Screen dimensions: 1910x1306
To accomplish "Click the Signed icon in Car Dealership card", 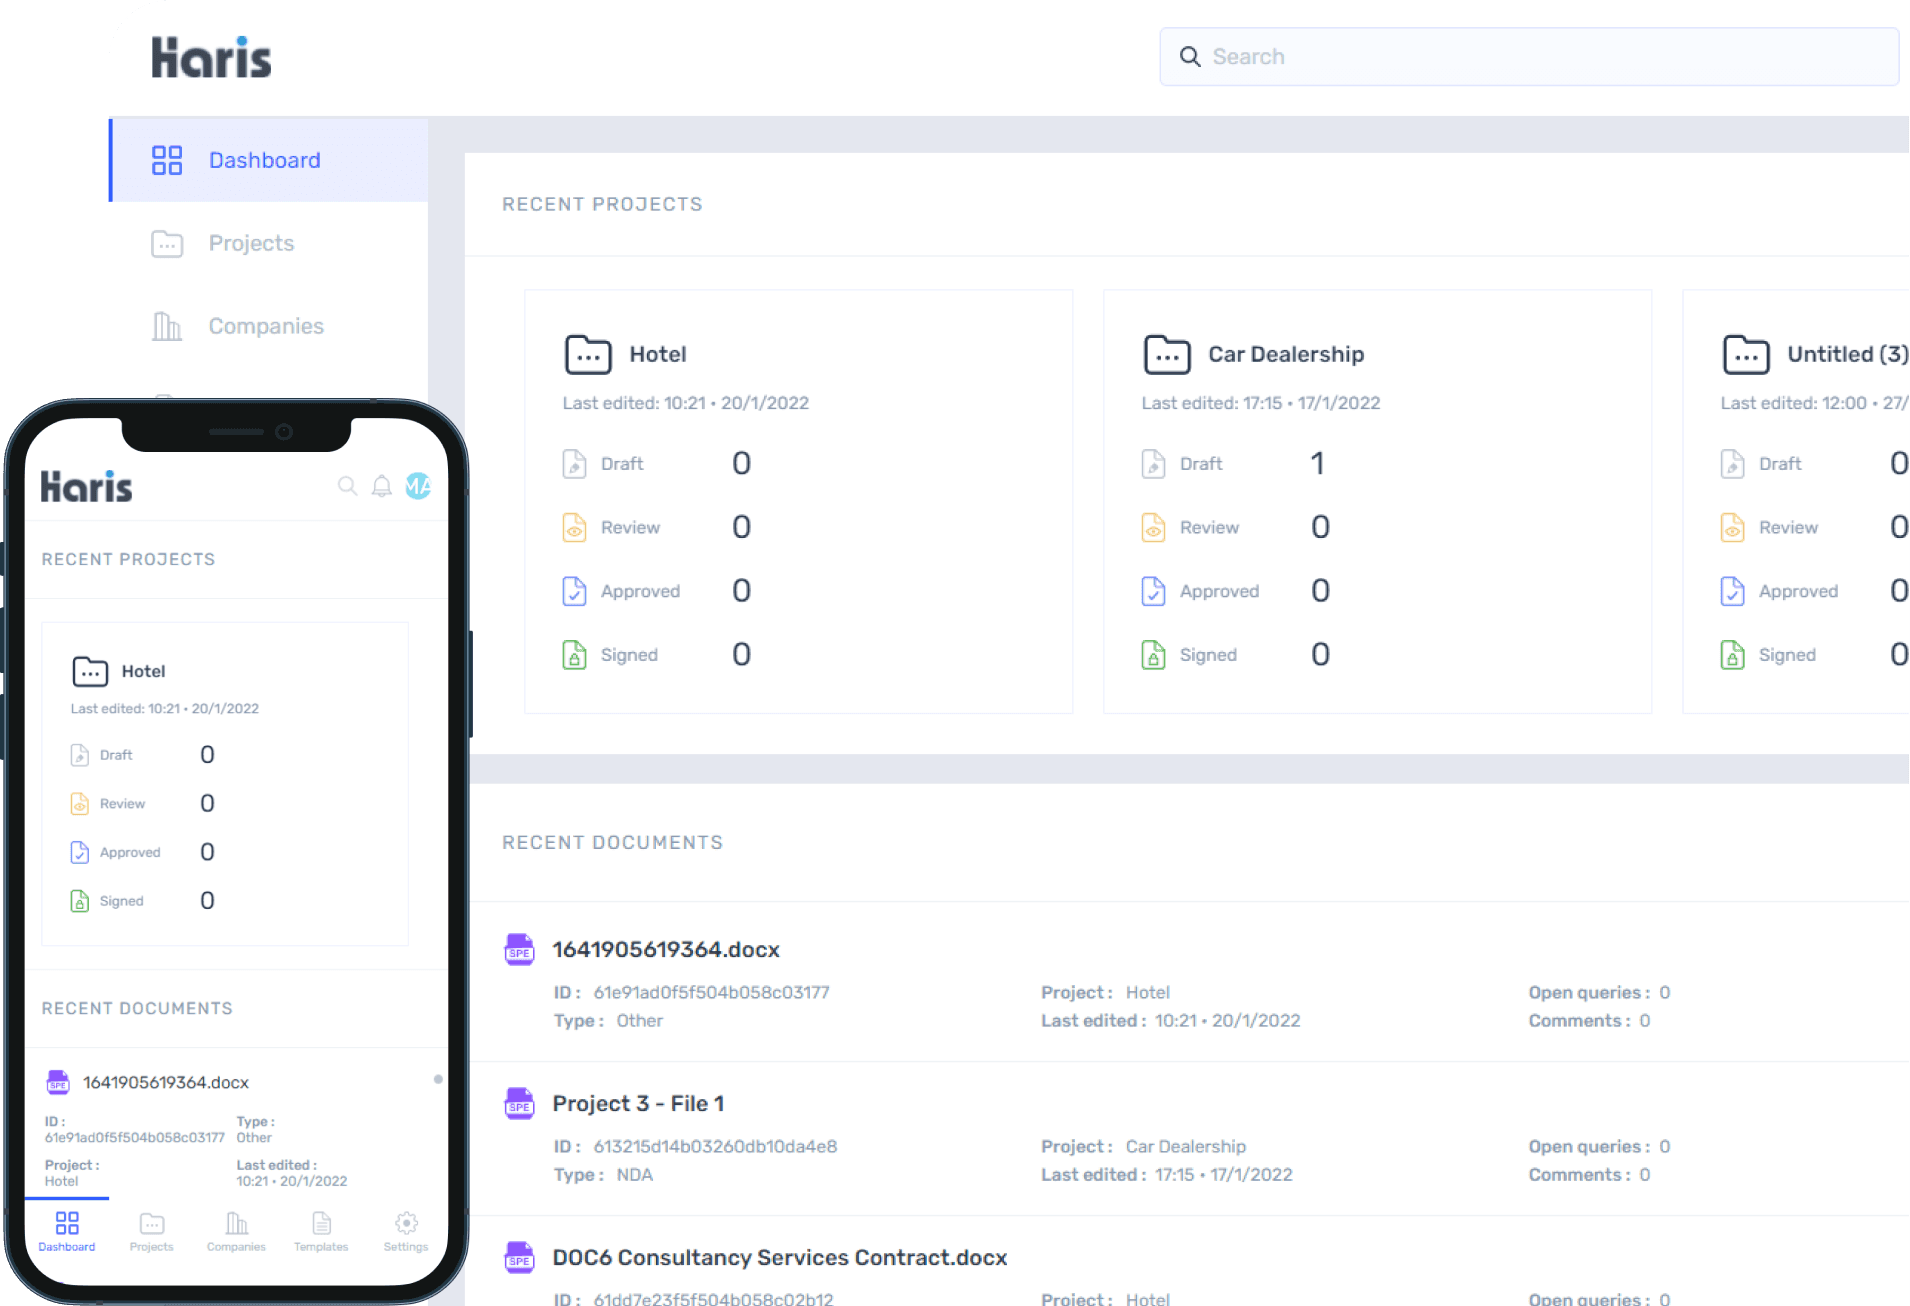I will point(1153,655).
